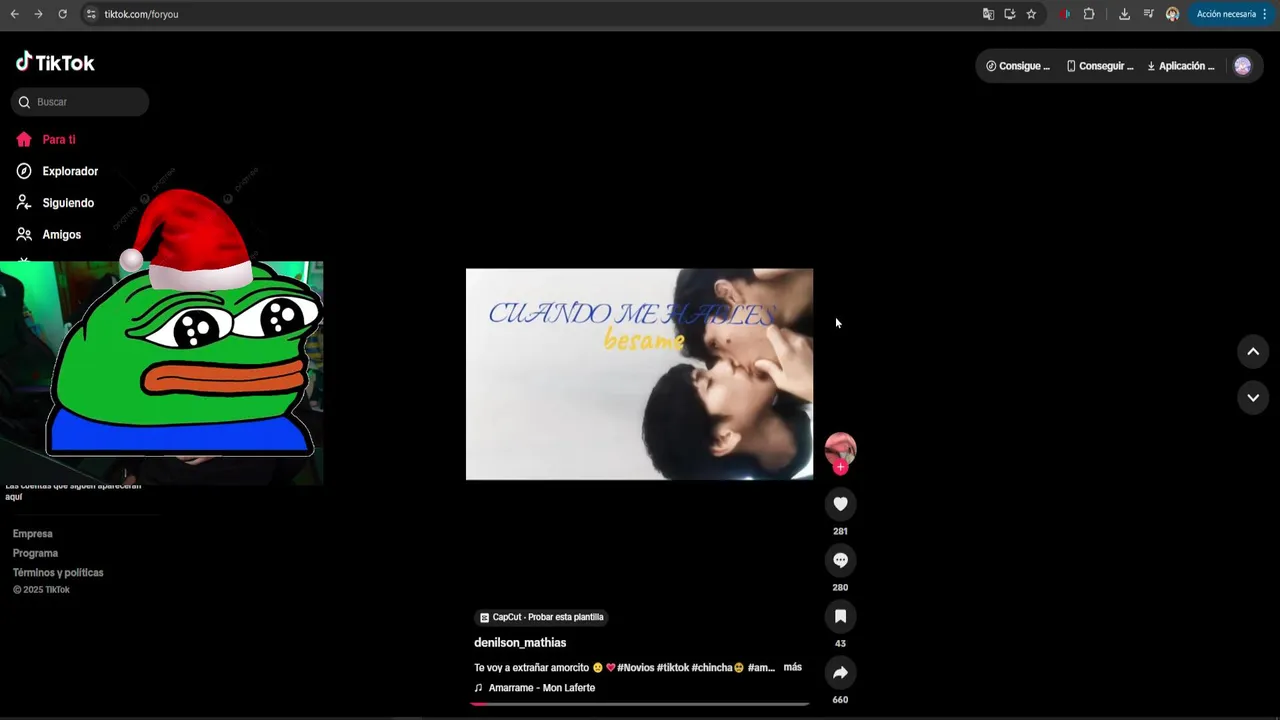Click the Para ti home icon
This screenshot has height=720, width=1280.
point(24,140)
